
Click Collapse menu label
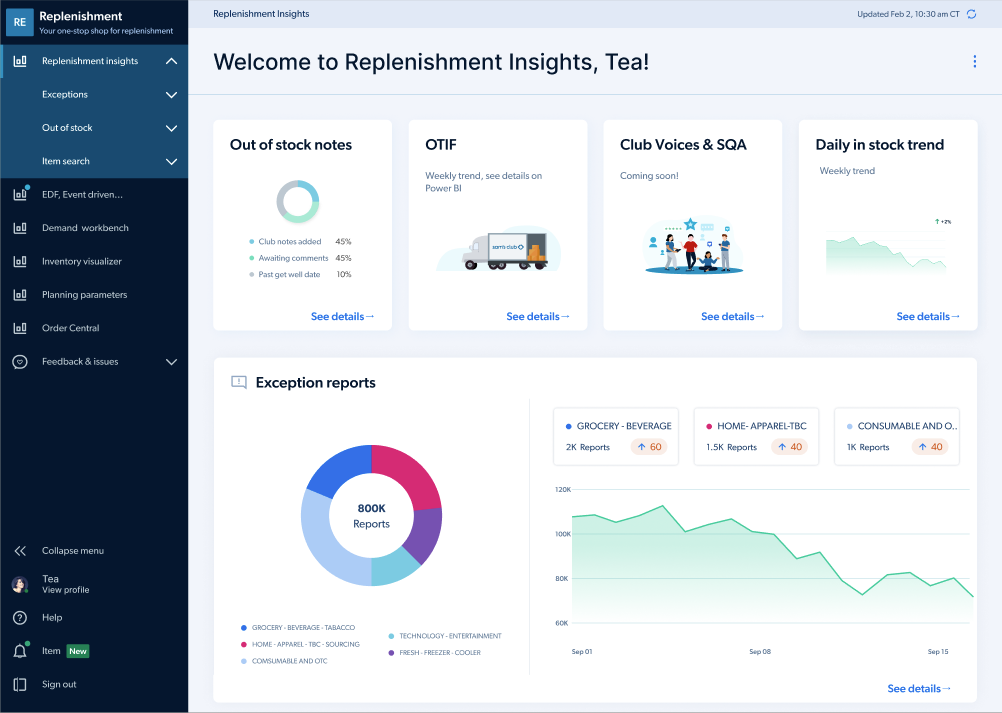(x=73, y=551)
